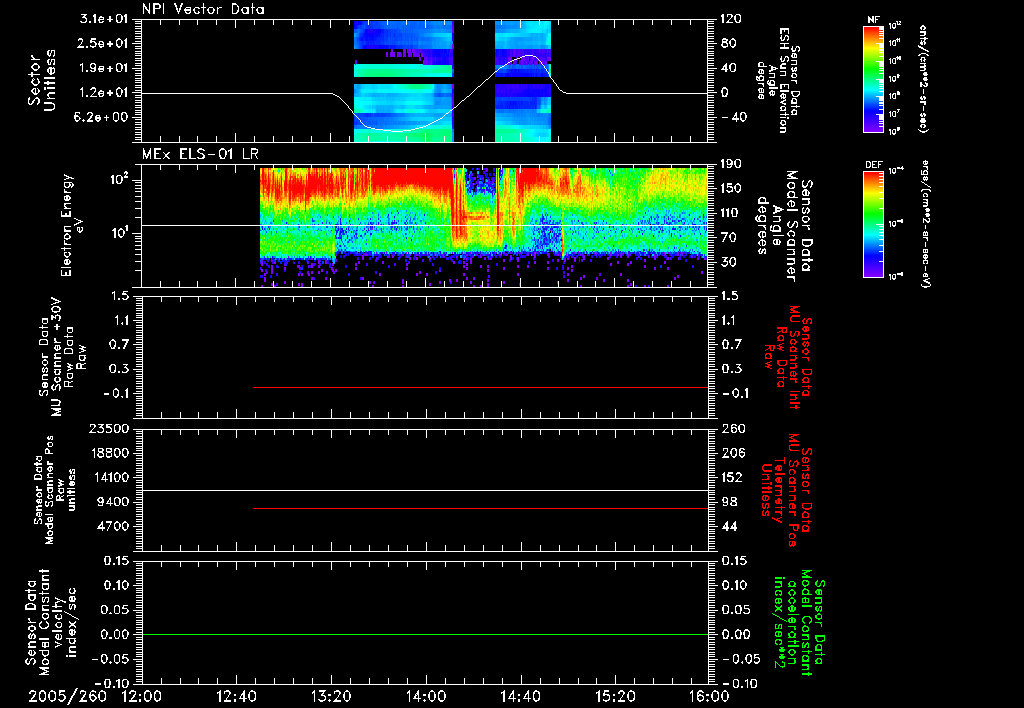Click the ergs/(cm**2-sr-sec-eV) units label
The image size is (1024, 708).
click(x=925, y=224)
